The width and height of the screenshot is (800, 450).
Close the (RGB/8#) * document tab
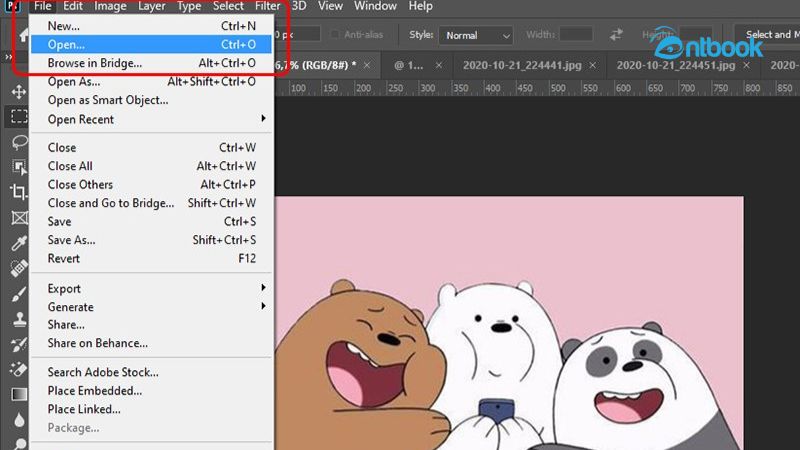coord(367,65)
